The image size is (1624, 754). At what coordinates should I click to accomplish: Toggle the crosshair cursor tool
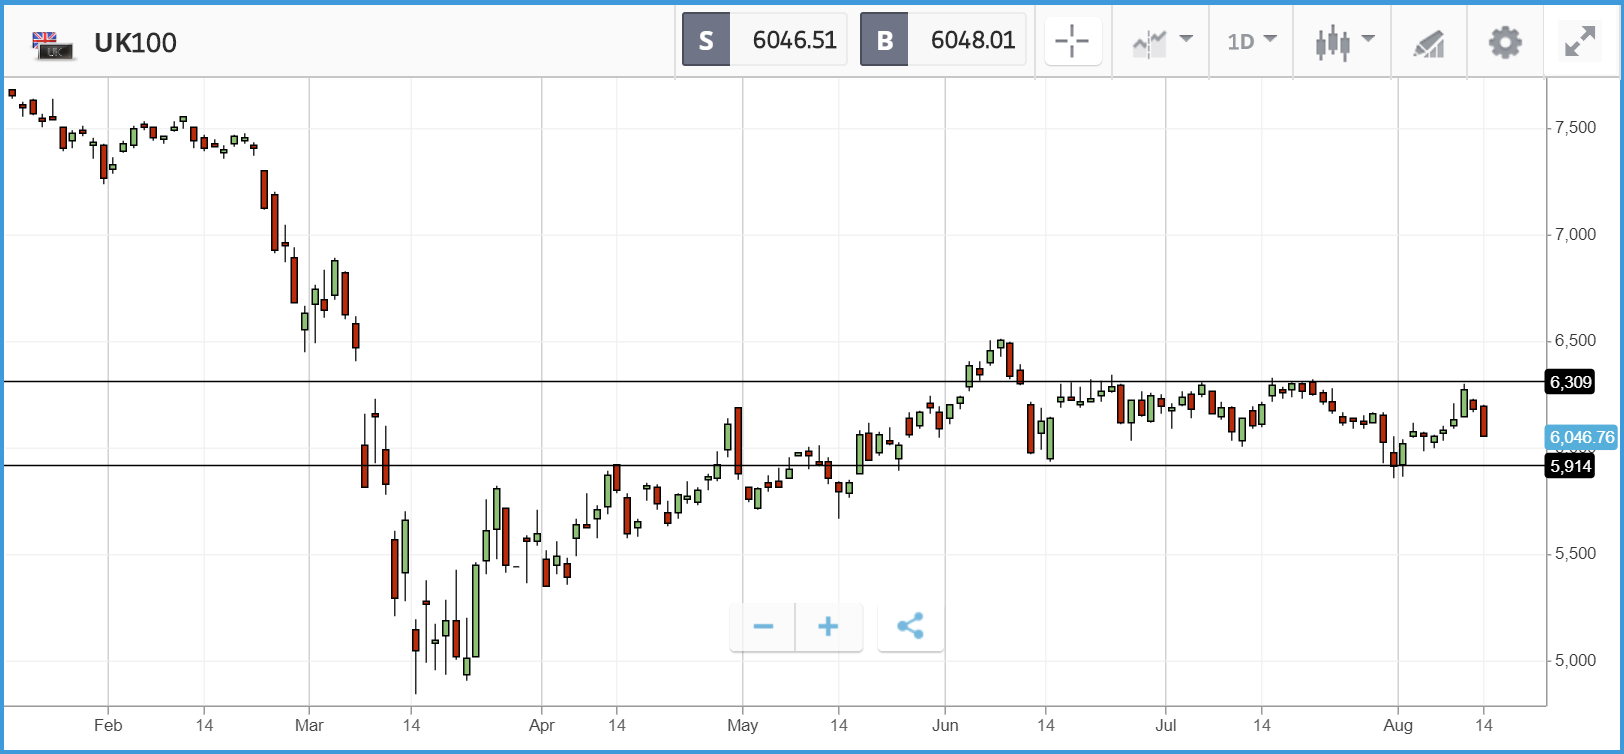click(x=1072, y=41)
